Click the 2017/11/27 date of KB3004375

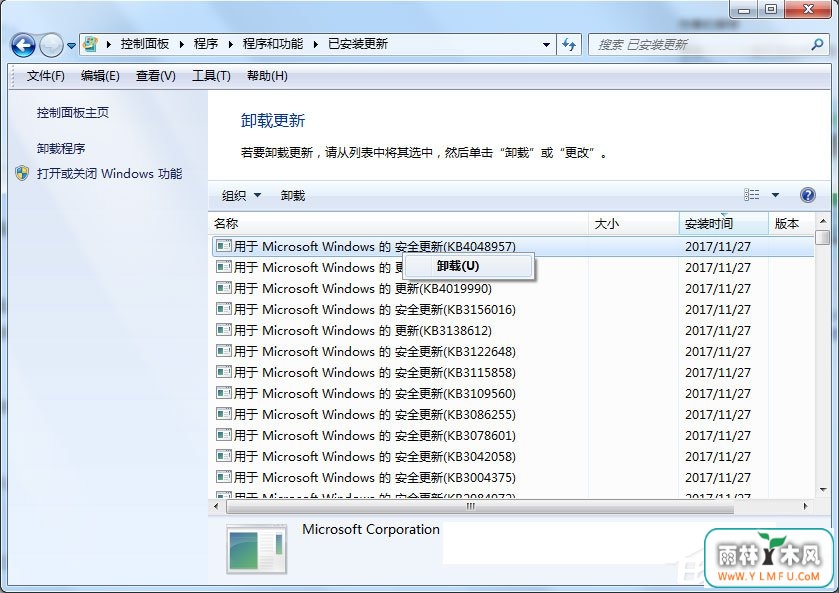tap(718, 477)
